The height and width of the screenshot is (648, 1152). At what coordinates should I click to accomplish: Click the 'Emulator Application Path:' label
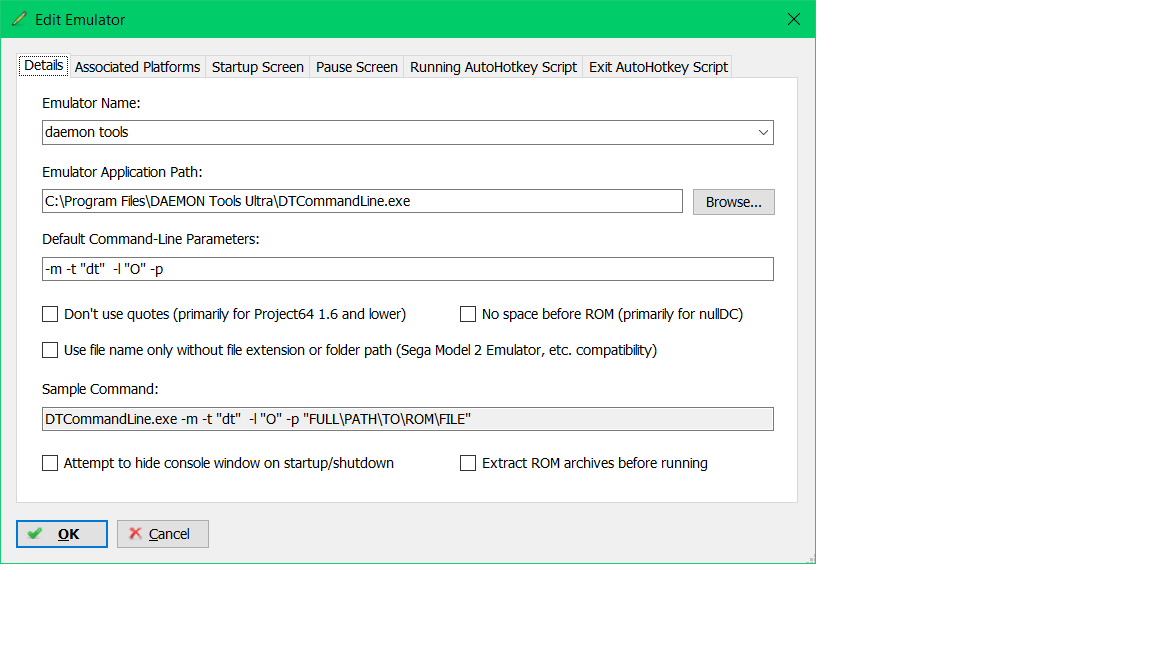coord(122,172)
